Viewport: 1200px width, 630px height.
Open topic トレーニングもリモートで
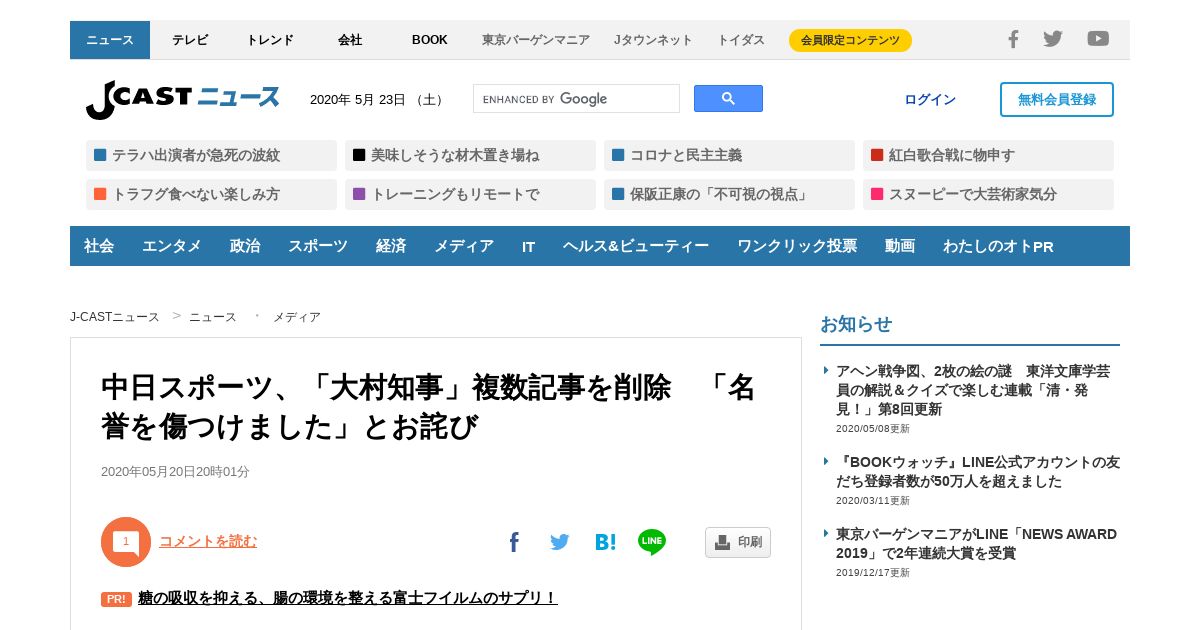pos(470,194)
